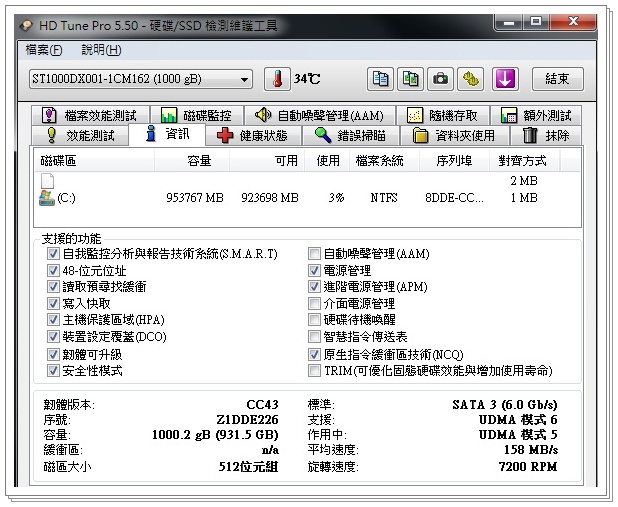Viewport: 618px width, 507px height.
Task: Click the CC43 firmware version value
Action: click(262, 404)
